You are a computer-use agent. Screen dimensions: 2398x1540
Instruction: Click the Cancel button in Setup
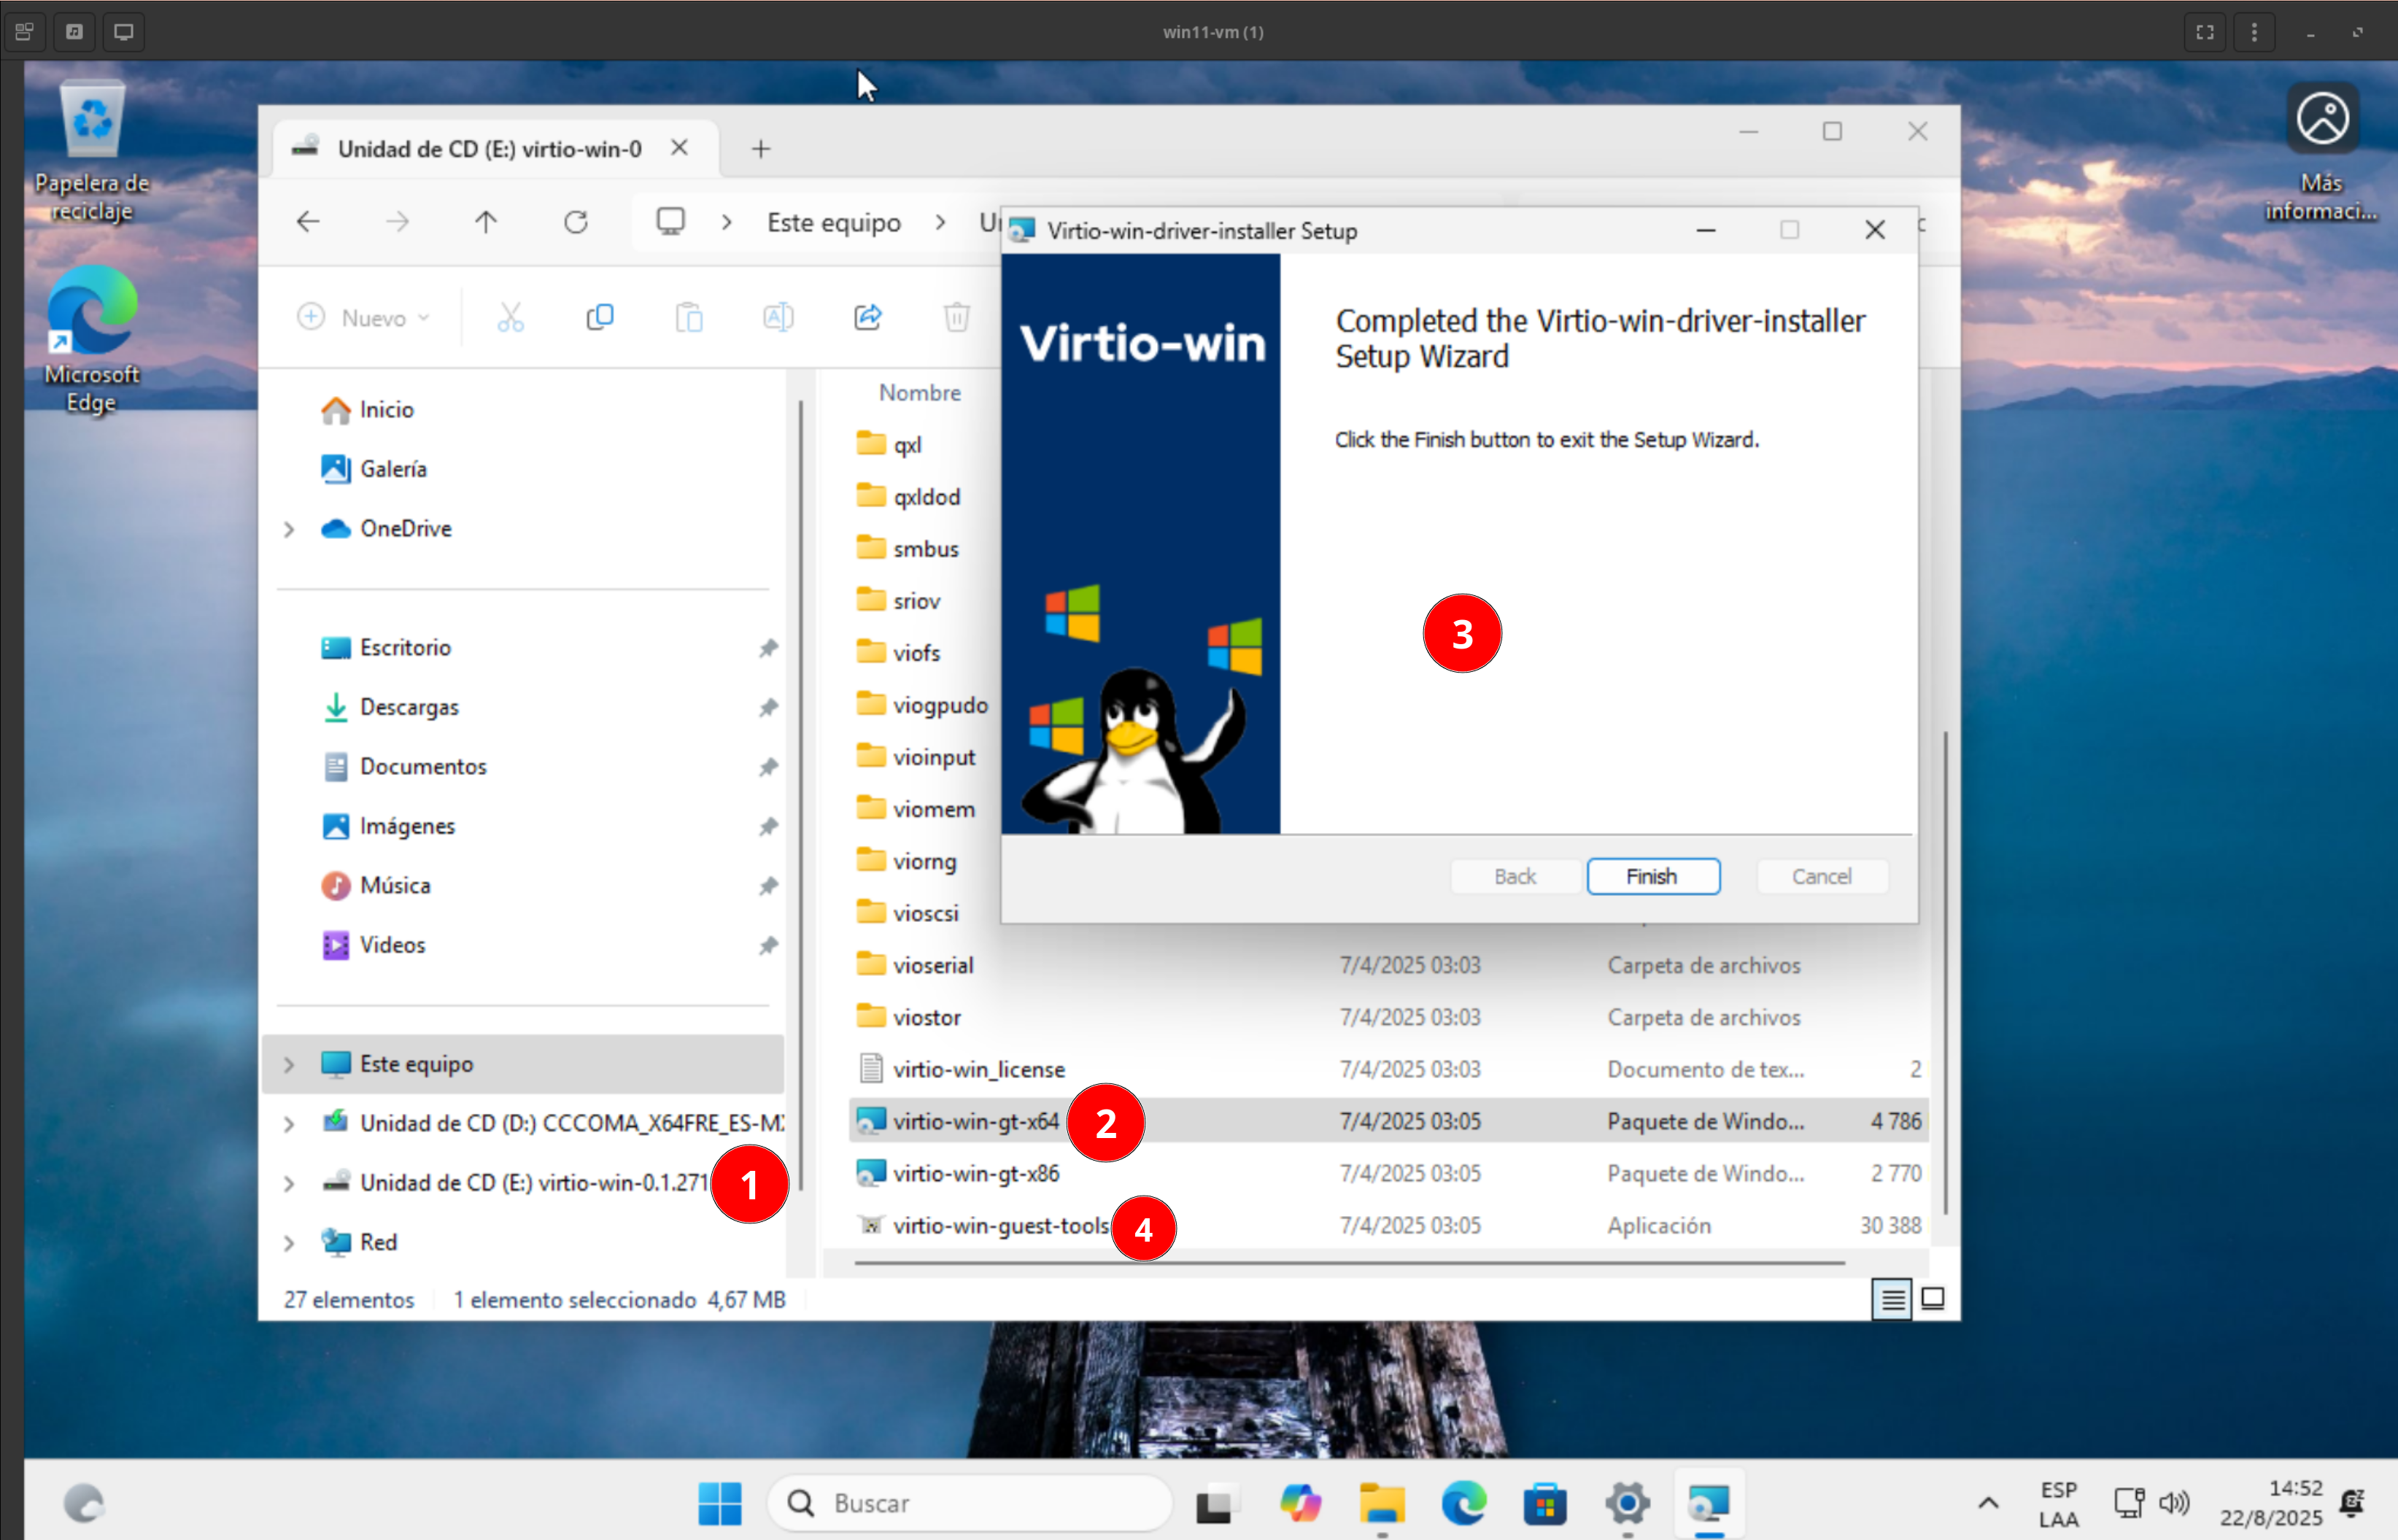(1821, 876)
